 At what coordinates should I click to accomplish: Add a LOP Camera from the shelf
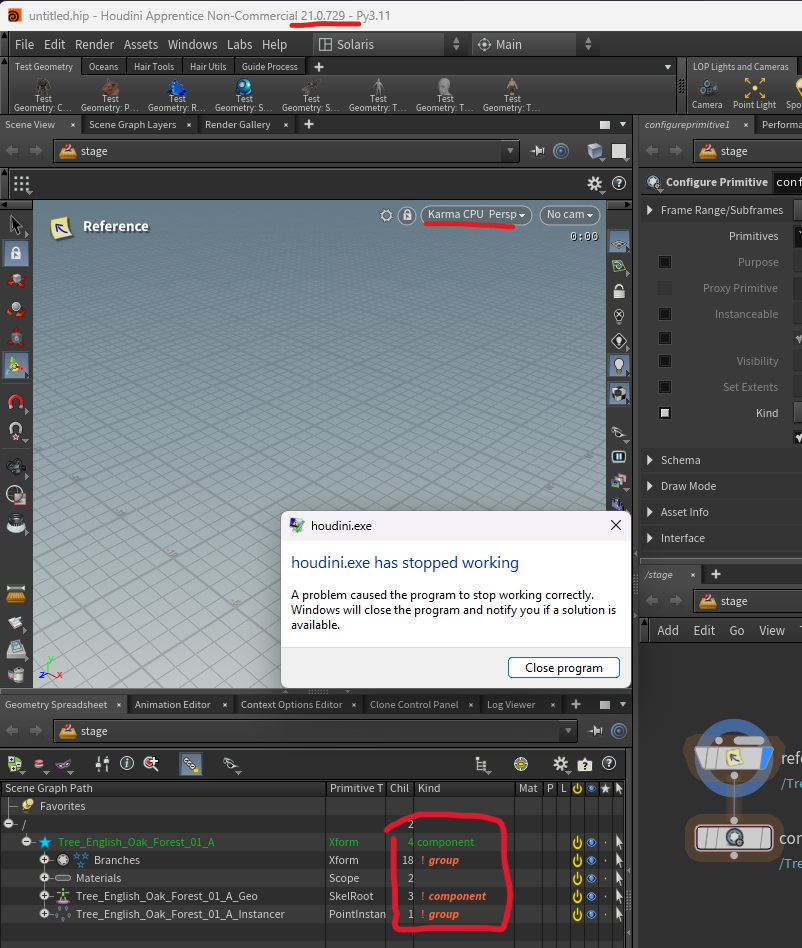click(x=707, y=94)
